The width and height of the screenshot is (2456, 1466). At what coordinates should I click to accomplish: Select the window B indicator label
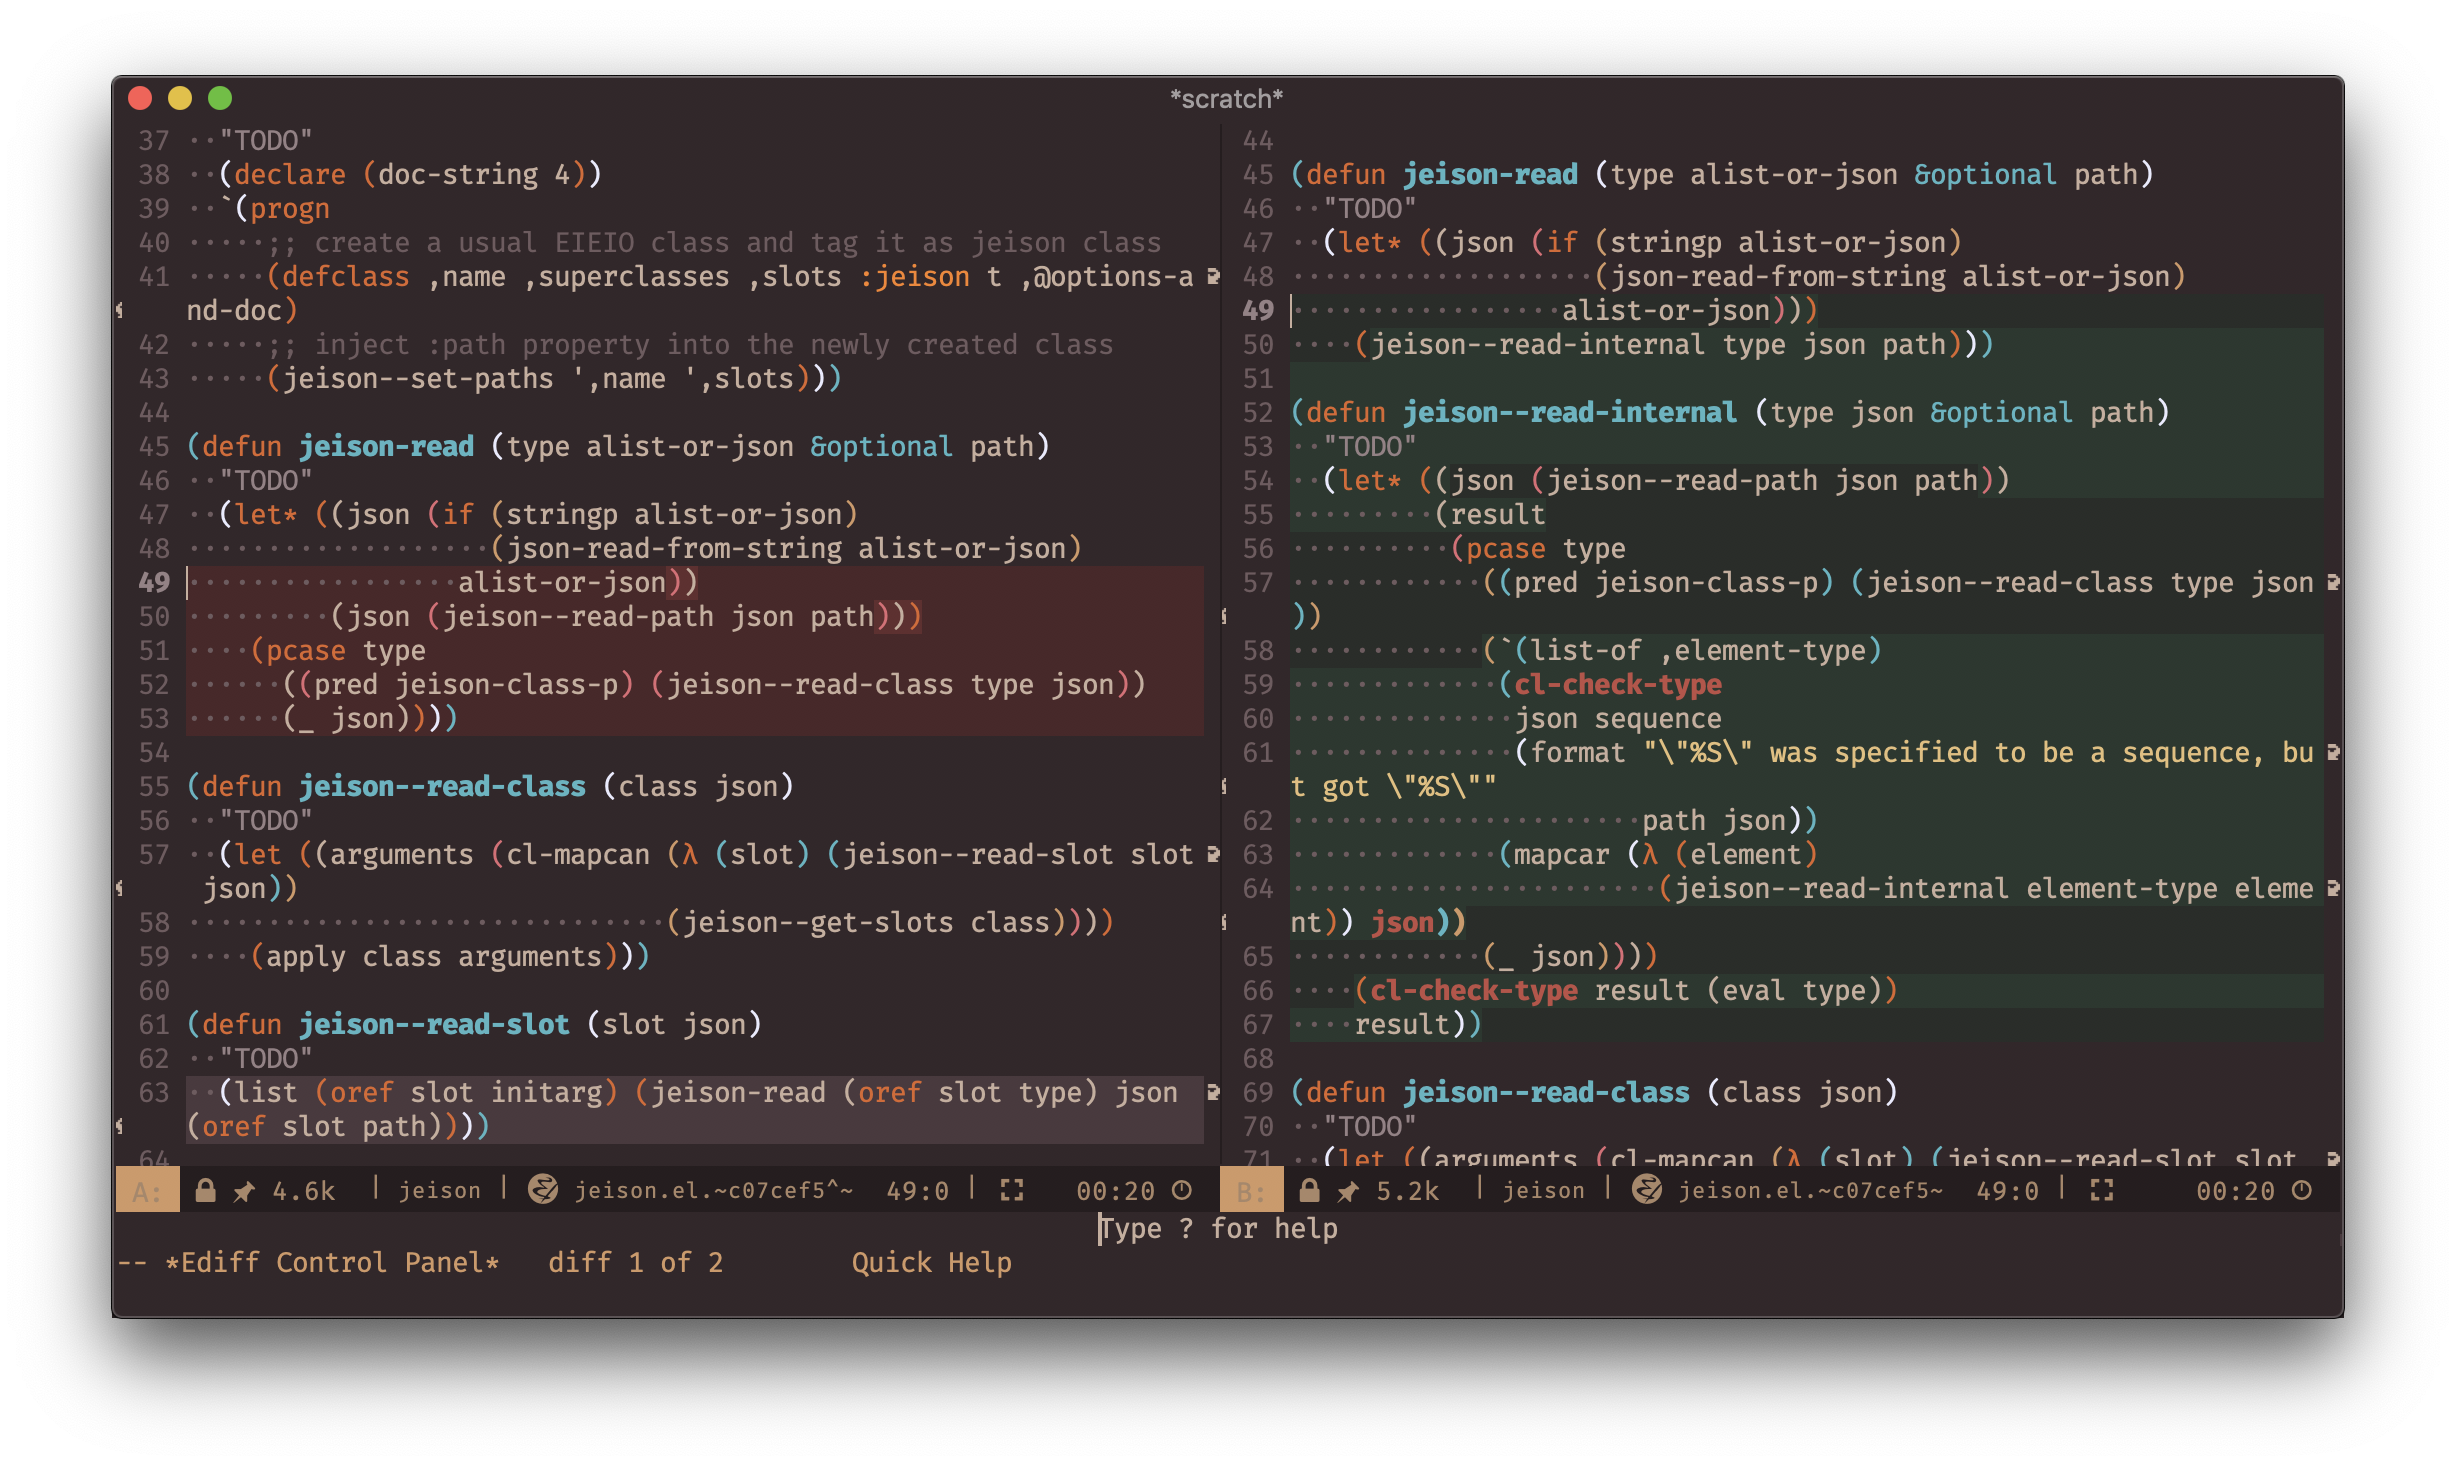click(1251, 1190)
